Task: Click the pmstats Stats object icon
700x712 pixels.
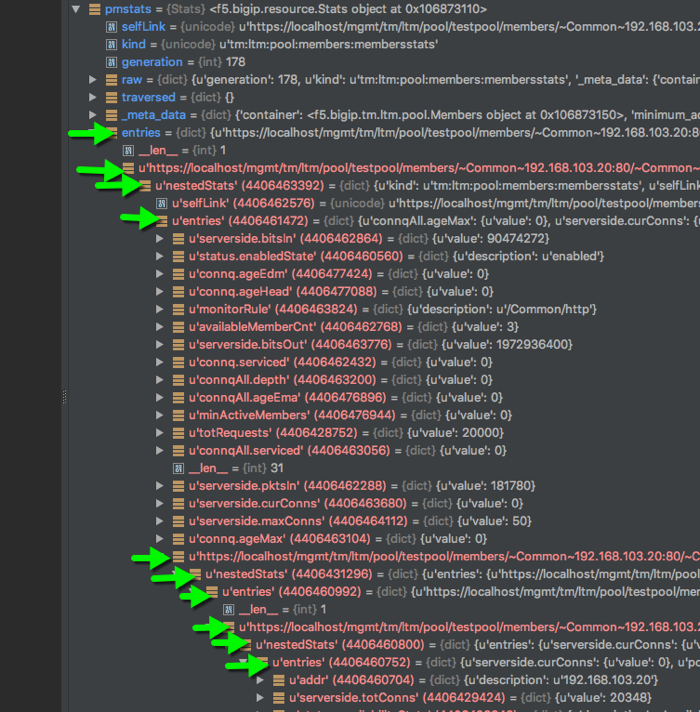Action: [x=94, y=9]
